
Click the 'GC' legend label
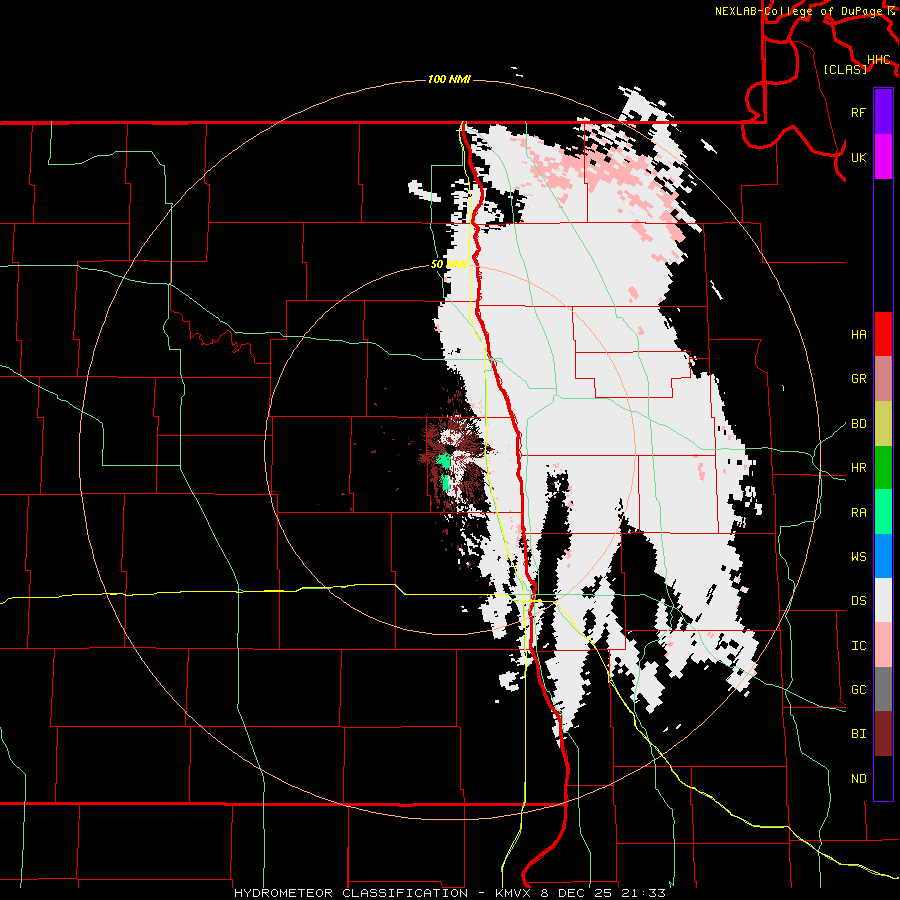[x=858, y=690]
